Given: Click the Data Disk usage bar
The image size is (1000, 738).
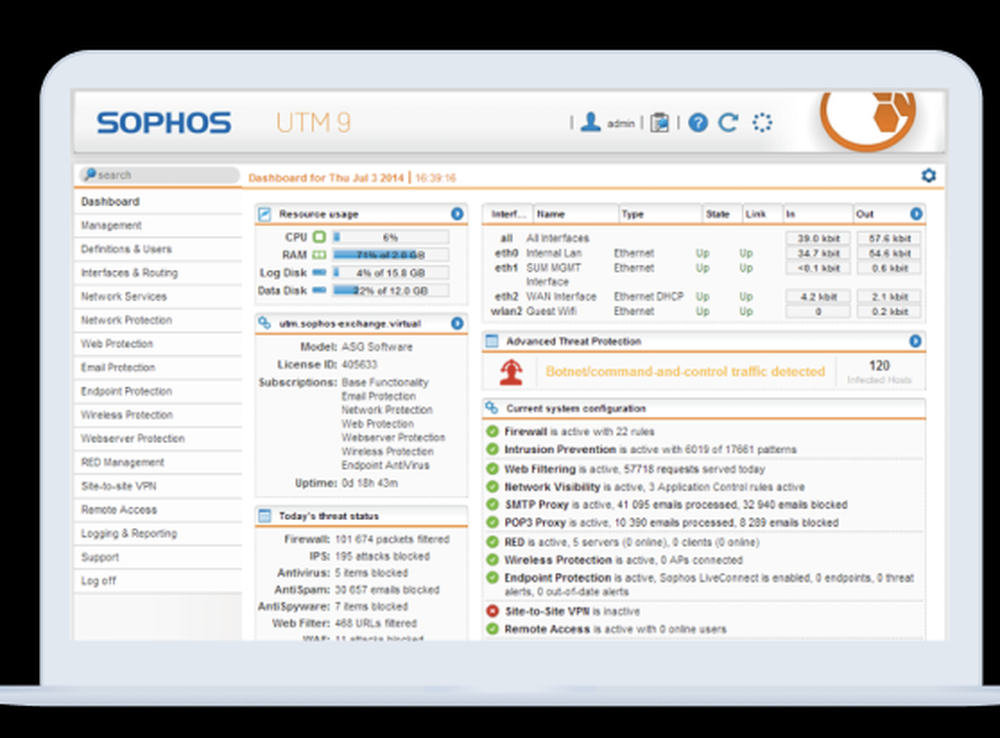Looking at the screenshot, I should tap(390, 290).
